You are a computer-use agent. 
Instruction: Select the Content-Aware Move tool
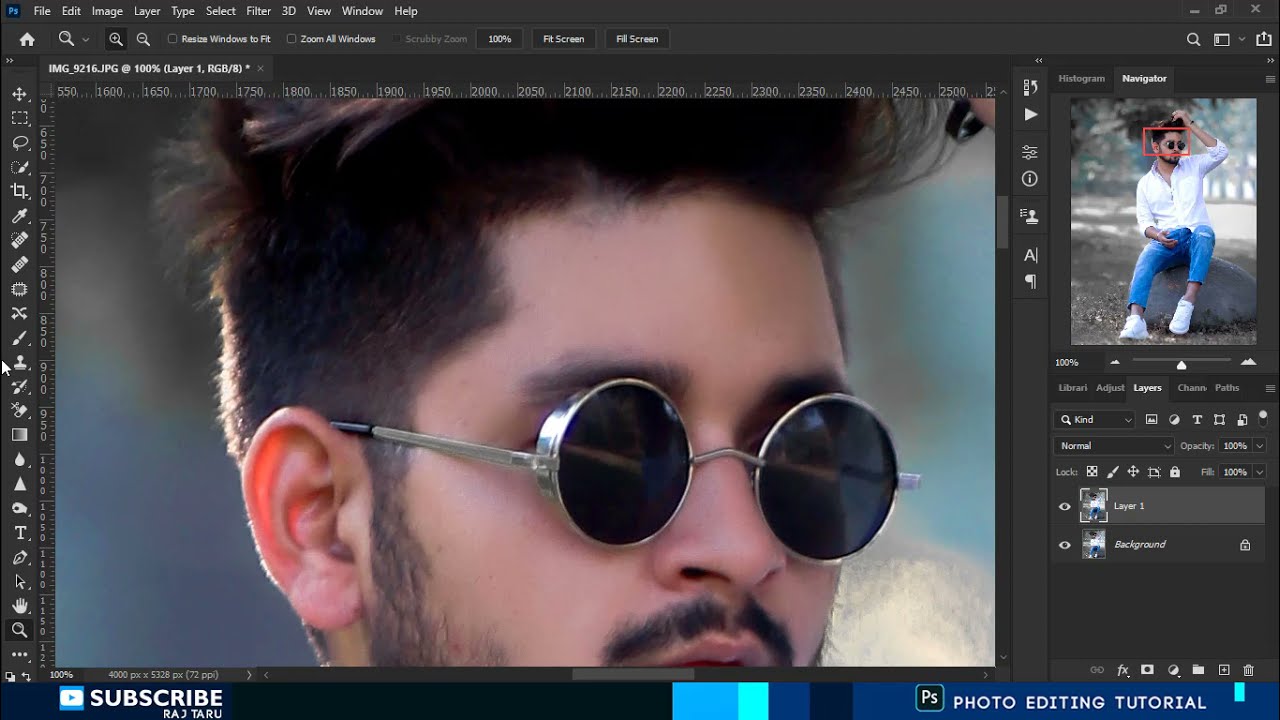(19, 313)
